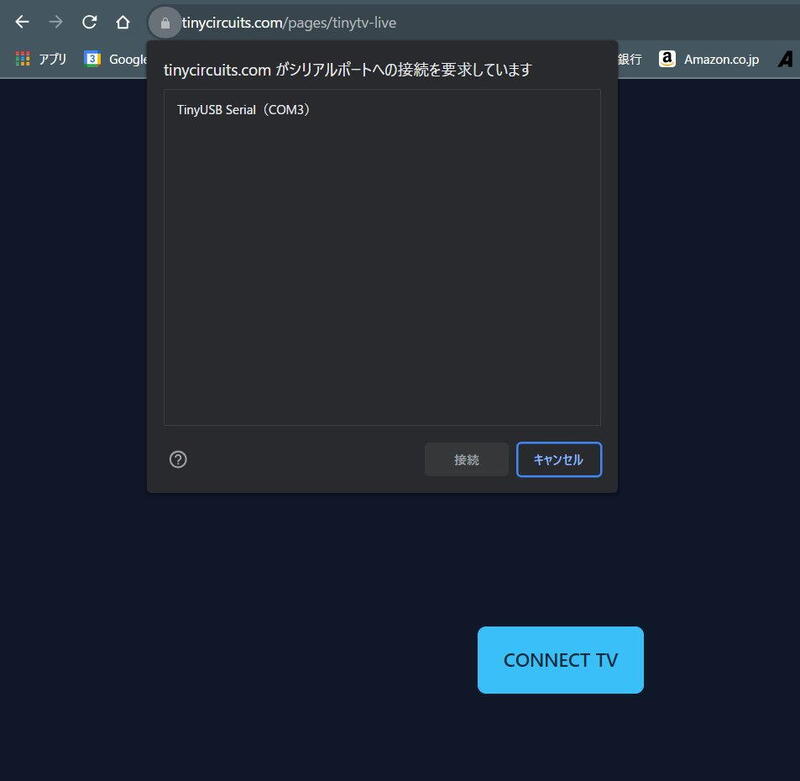The height and width of the screenshot is (781, 800).
Task: Open the アプリ apps bookmark
Action: [x=41, y=59]
